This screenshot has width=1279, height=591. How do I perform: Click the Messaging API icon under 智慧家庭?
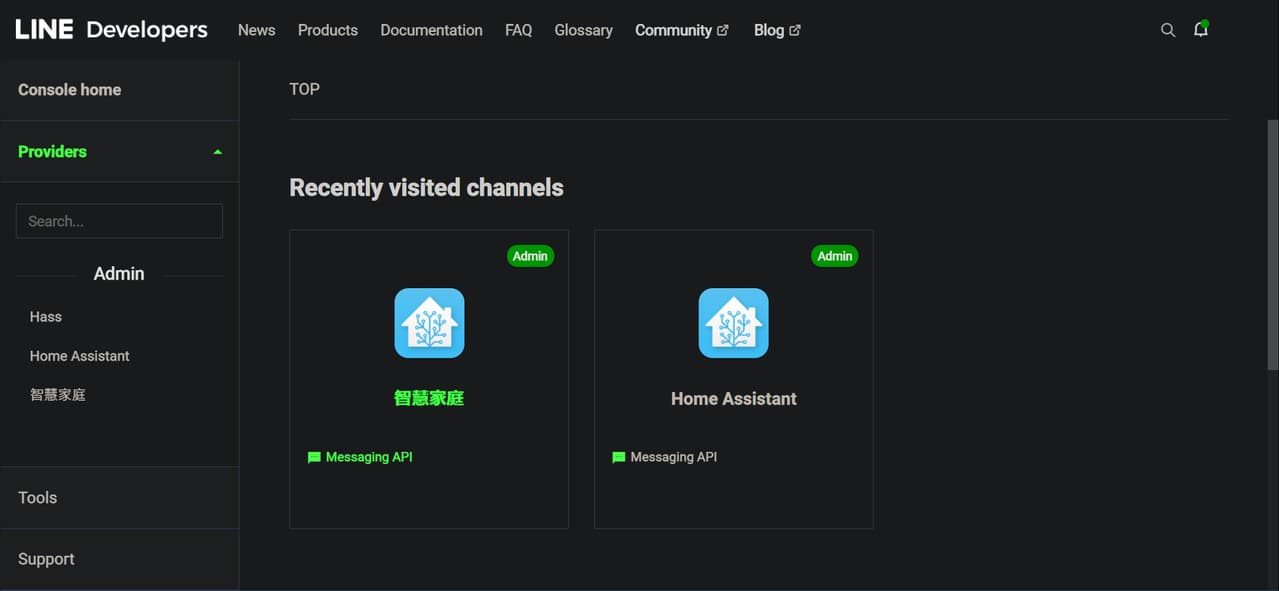tap(314, 457)
